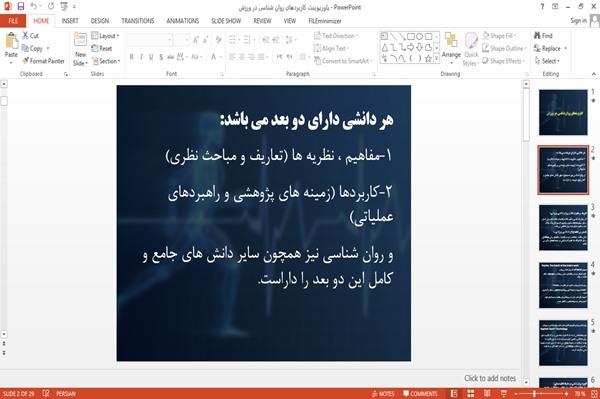
Task: Toggle Strikethrough formatting
Action: click(x=171, y=57)
